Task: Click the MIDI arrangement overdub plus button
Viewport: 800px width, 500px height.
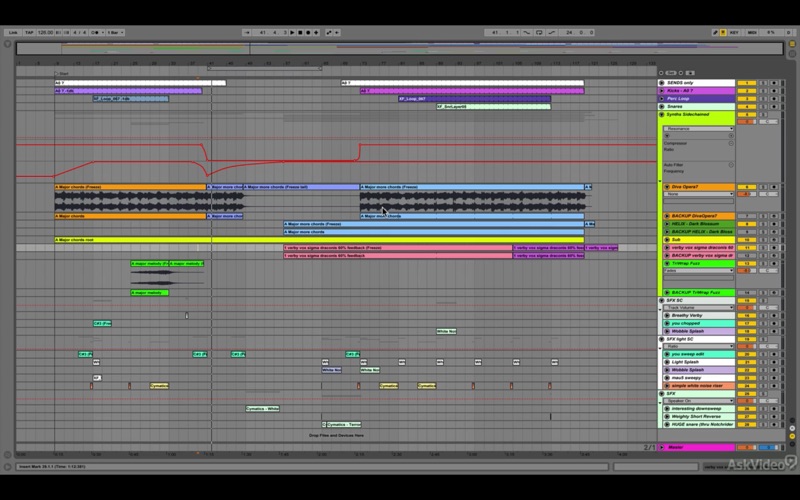Action: pos(316,33)
